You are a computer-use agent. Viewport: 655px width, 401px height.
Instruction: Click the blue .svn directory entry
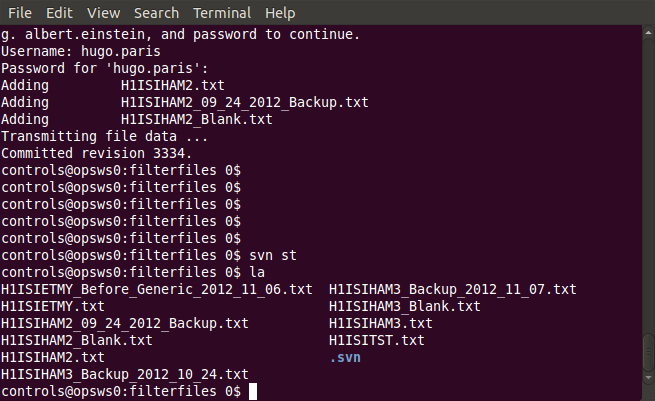(x=345, y=358)
